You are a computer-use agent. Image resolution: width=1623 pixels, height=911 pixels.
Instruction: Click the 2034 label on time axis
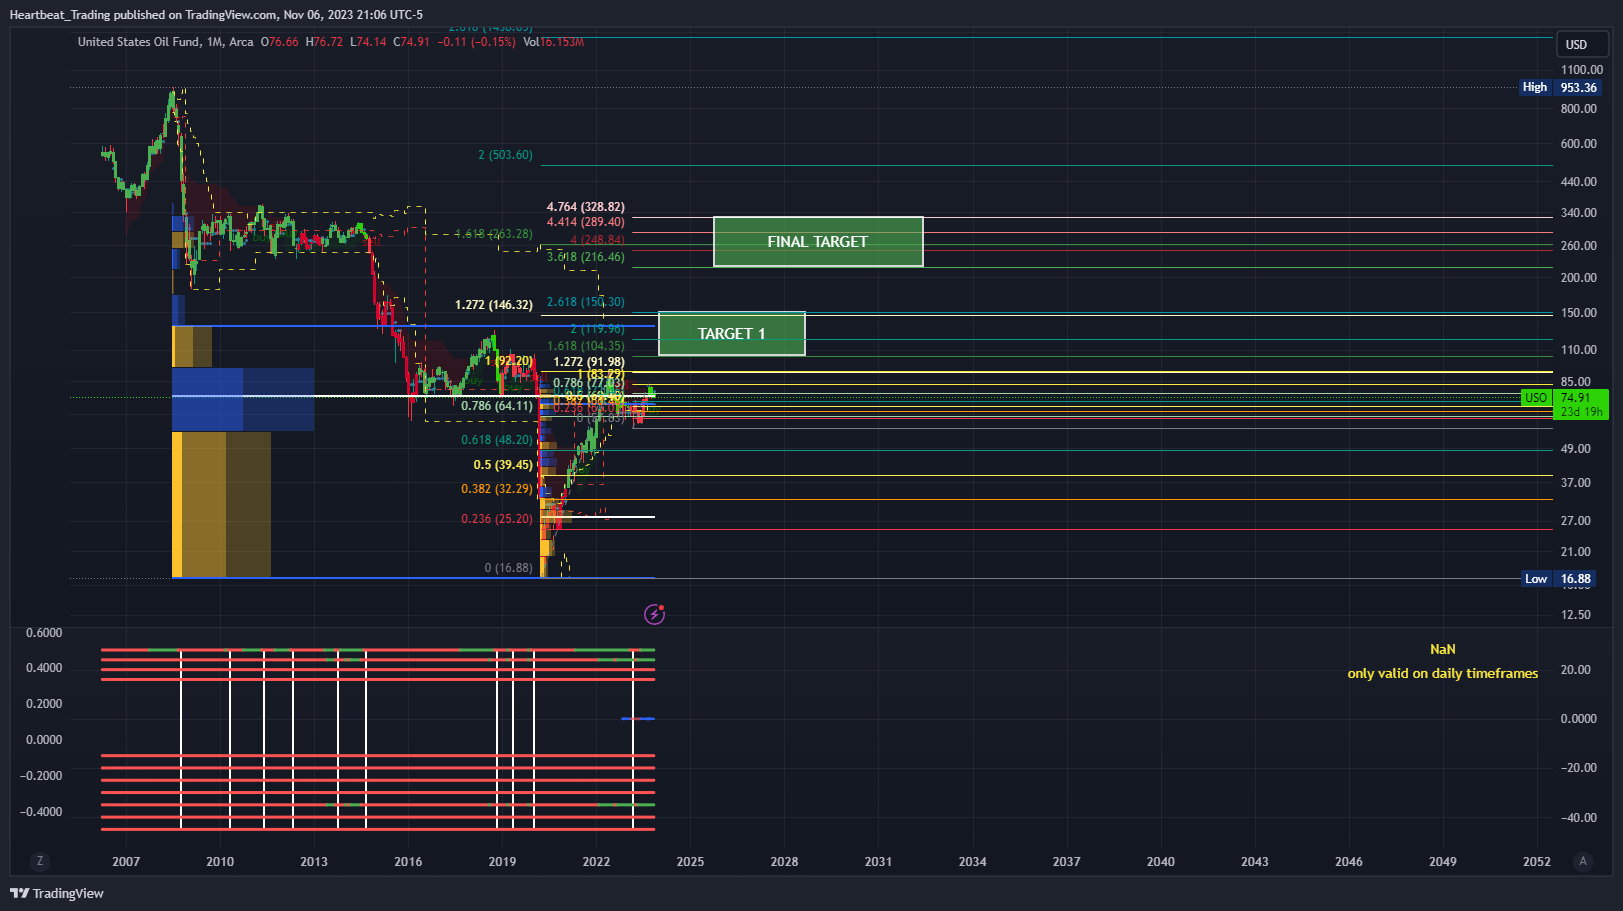pyautogui.click(x=972, y=862)
